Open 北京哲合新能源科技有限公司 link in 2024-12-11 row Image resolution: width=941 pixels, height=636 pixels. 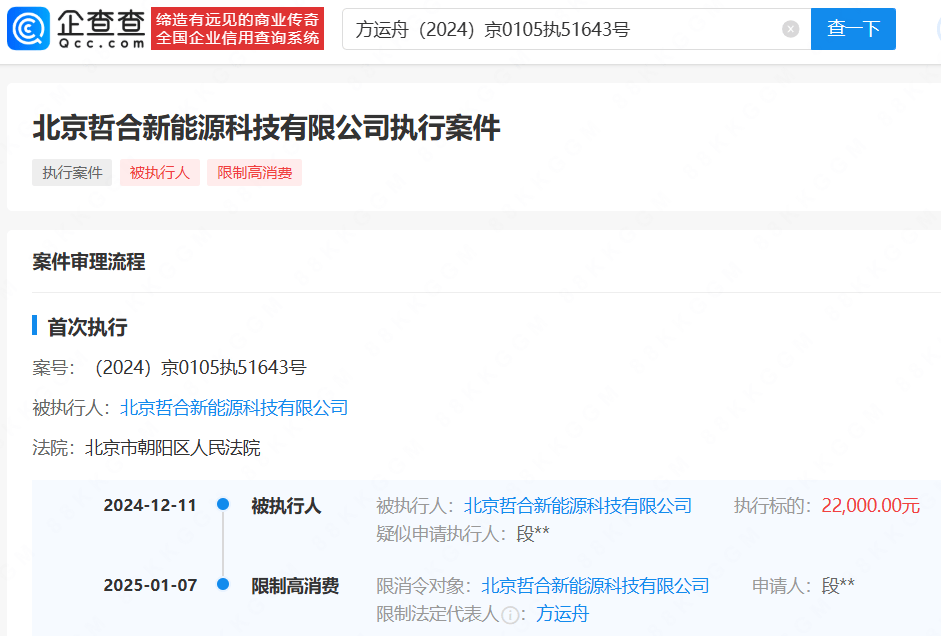tap(578, 506)
